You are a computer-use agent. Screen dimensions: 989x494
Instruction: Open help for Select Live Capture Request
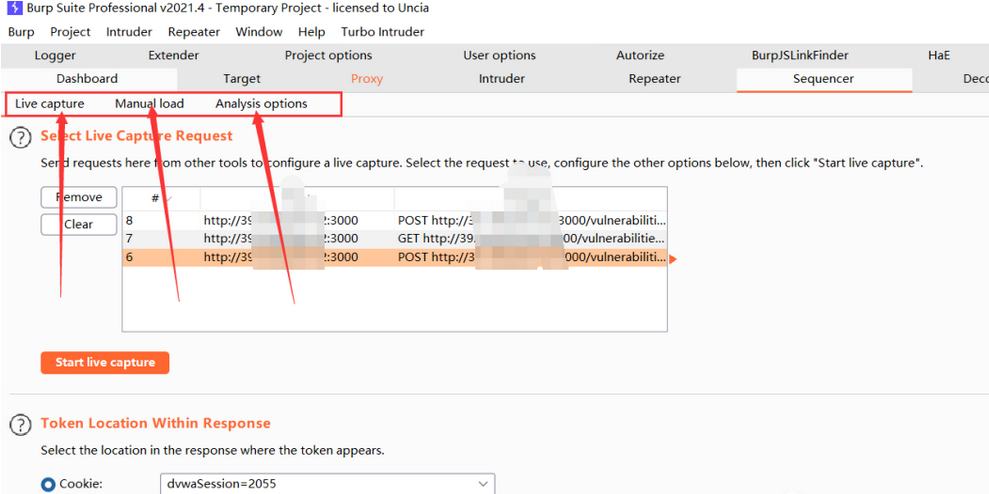pos(21,137)
